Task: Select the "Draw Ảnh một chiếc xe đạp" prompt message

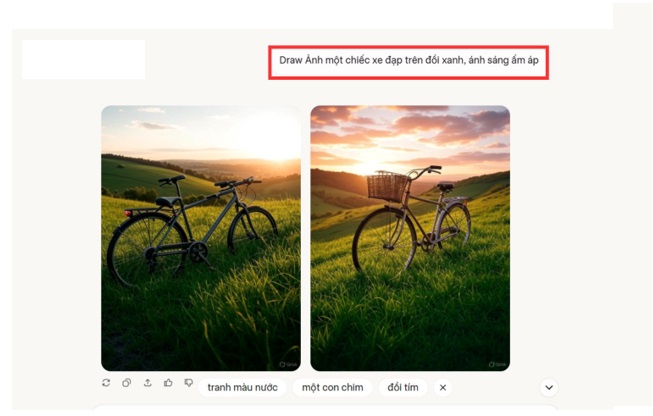Action: point(409,60)
